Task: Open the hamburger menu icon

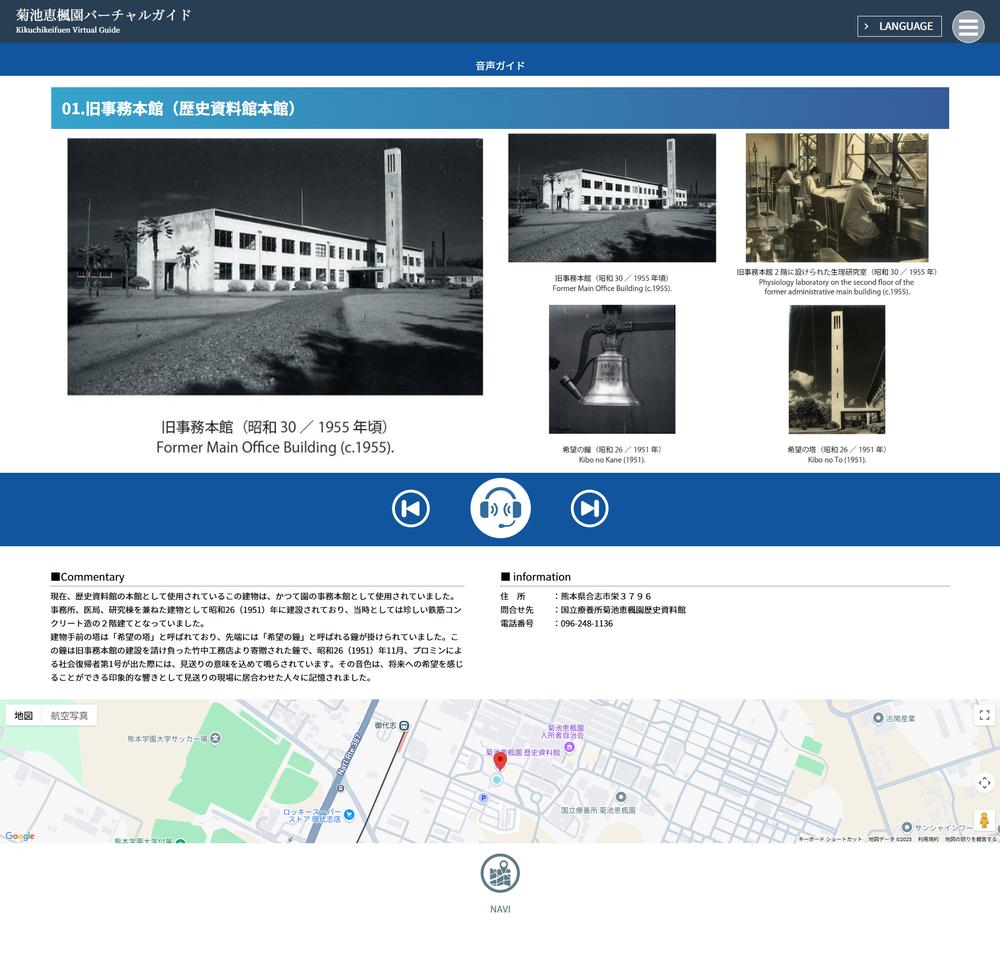Action: click(x=967, y=27)
